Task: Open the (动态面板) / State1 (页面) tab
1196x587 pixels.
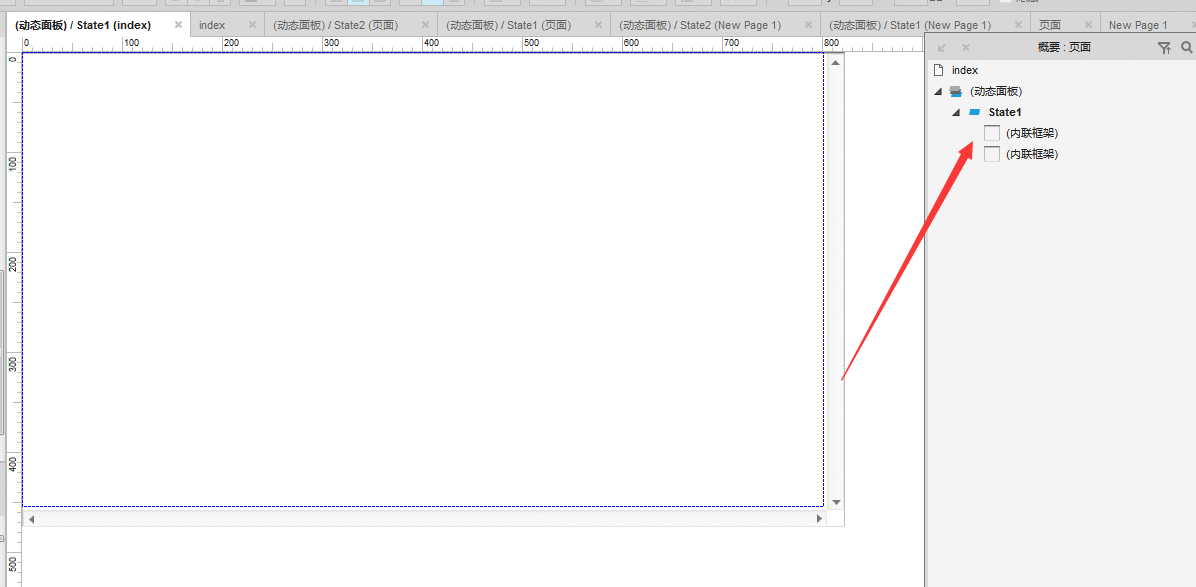Action: click(x=508, y=25)
